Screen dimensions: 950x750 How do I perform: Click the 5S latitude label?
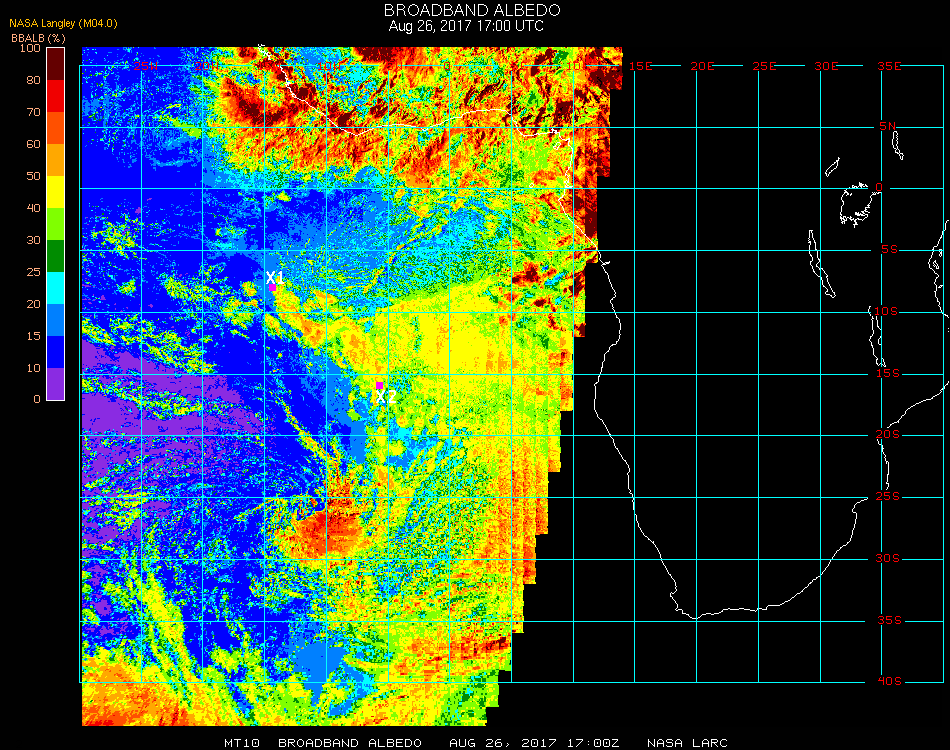click(889, 250)
